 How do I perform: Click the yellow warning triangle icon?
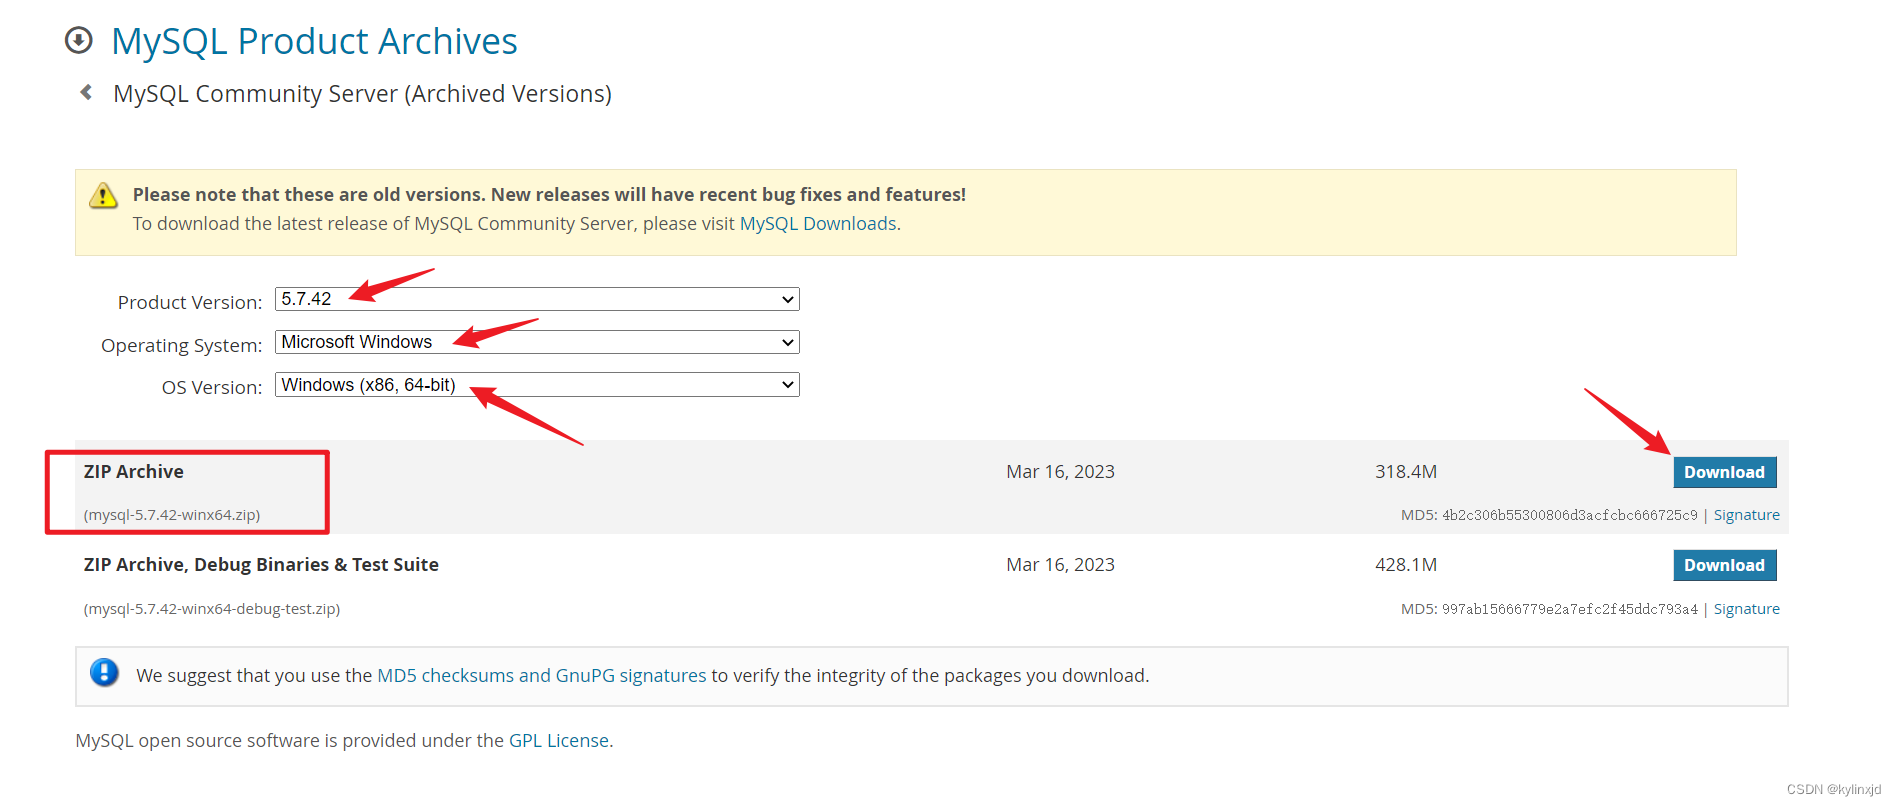point(103,195)
